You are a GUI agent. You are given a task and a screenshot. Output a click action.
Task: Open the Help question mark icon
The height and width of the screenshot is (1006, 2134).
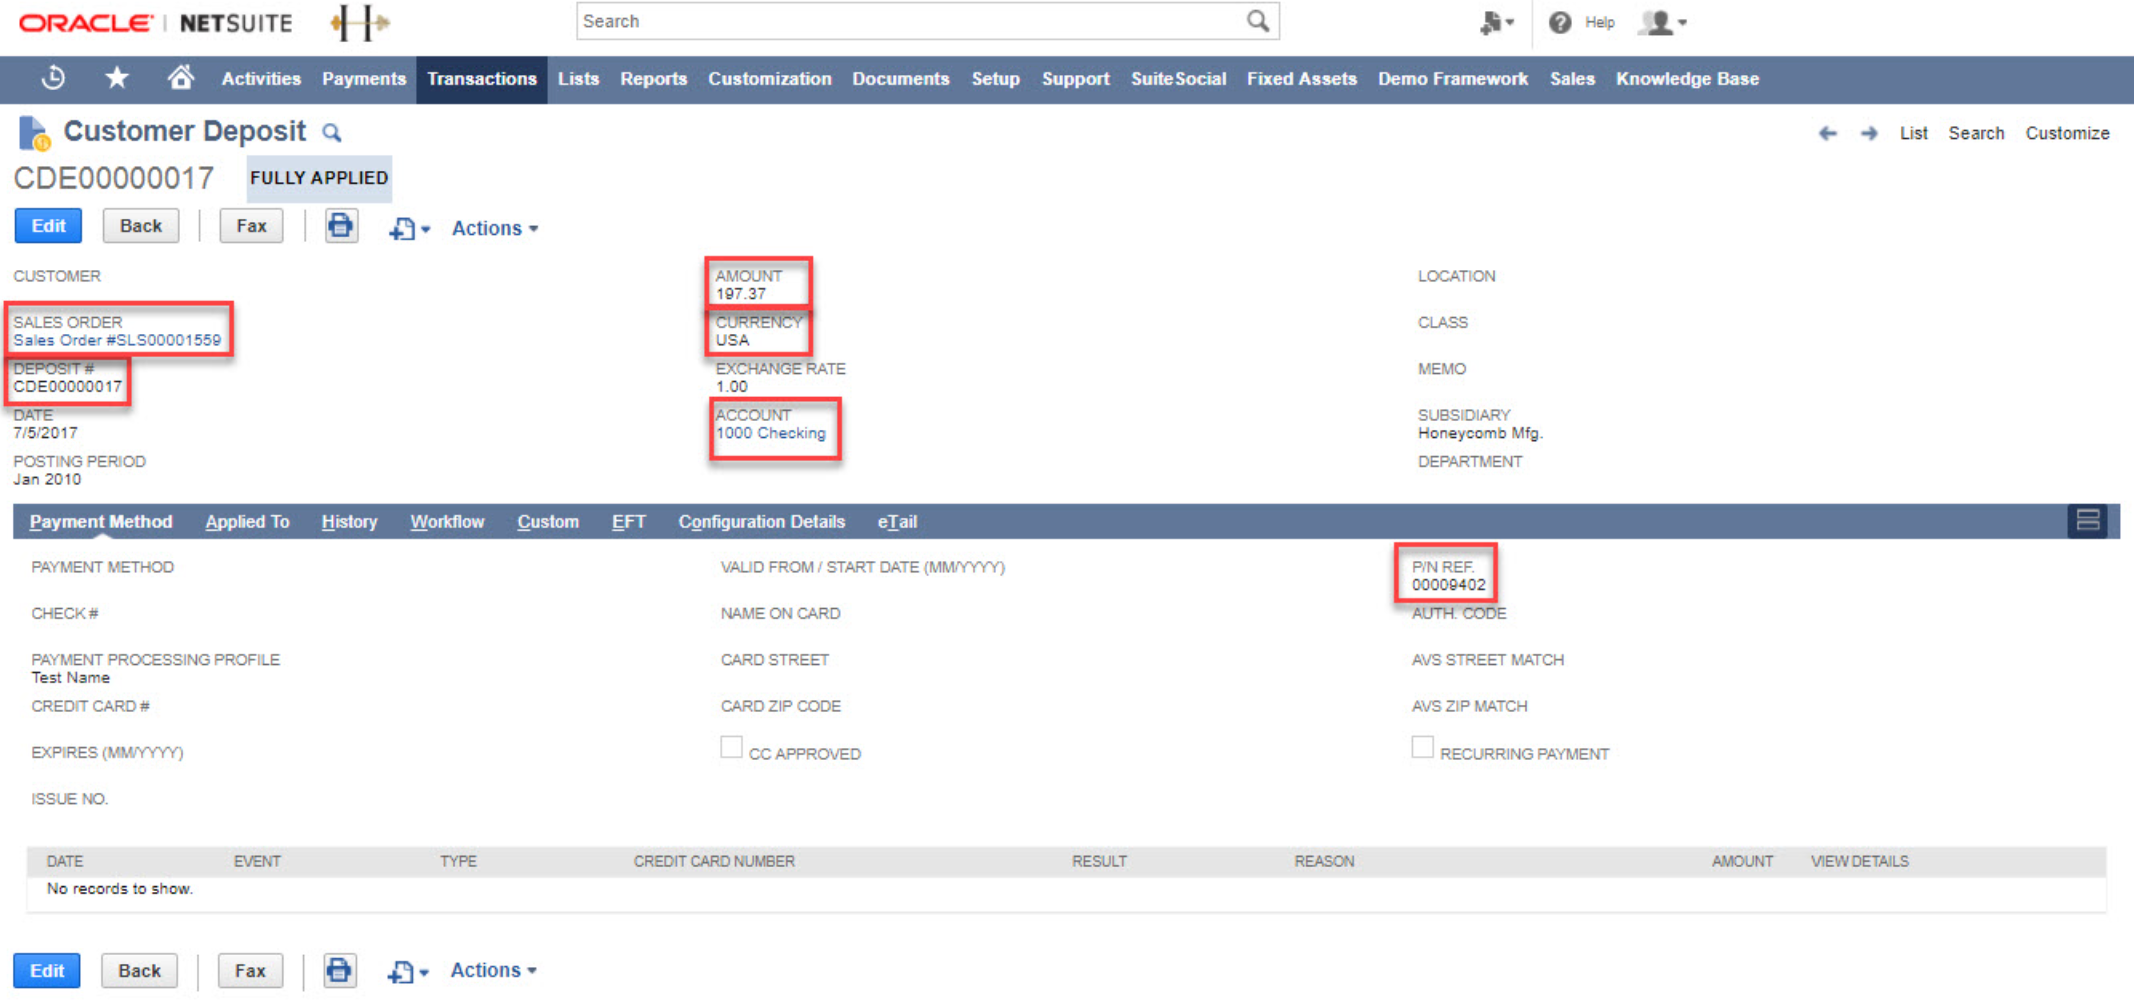1559,22
